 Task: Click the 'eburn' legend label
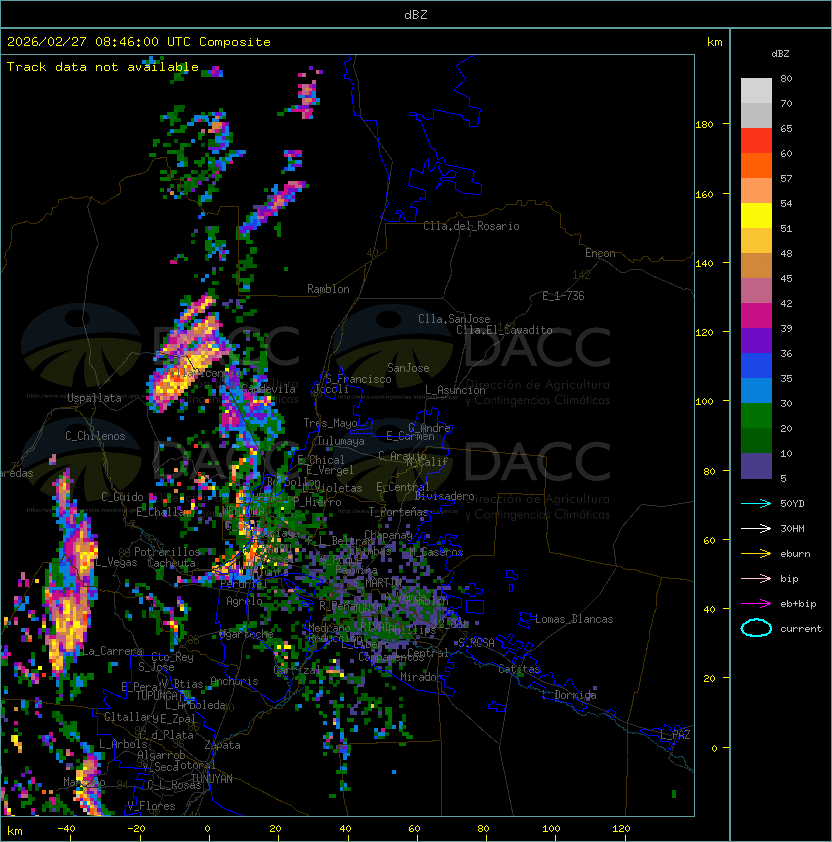pyautogui.click(x=795, y=554)
